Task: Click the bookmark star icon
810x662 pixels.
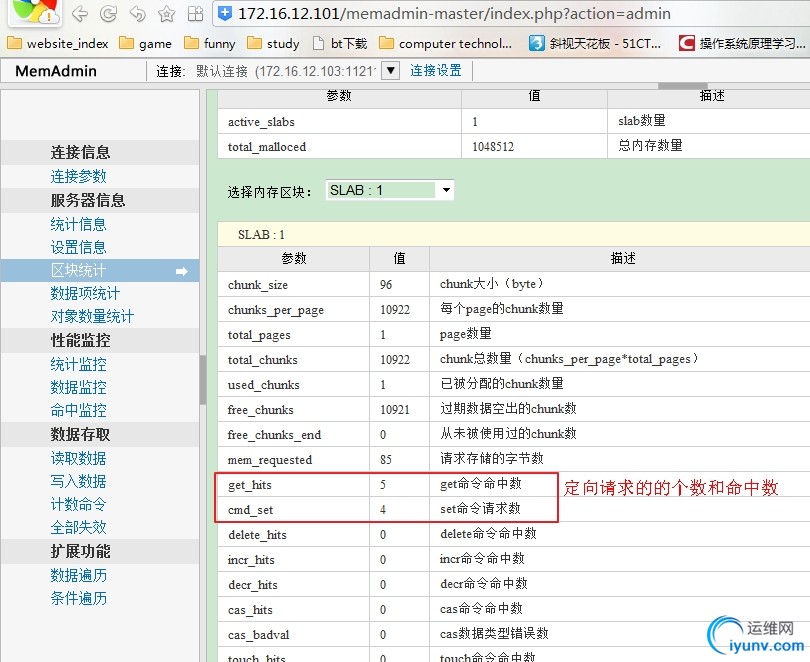Action: pos(166,14)
